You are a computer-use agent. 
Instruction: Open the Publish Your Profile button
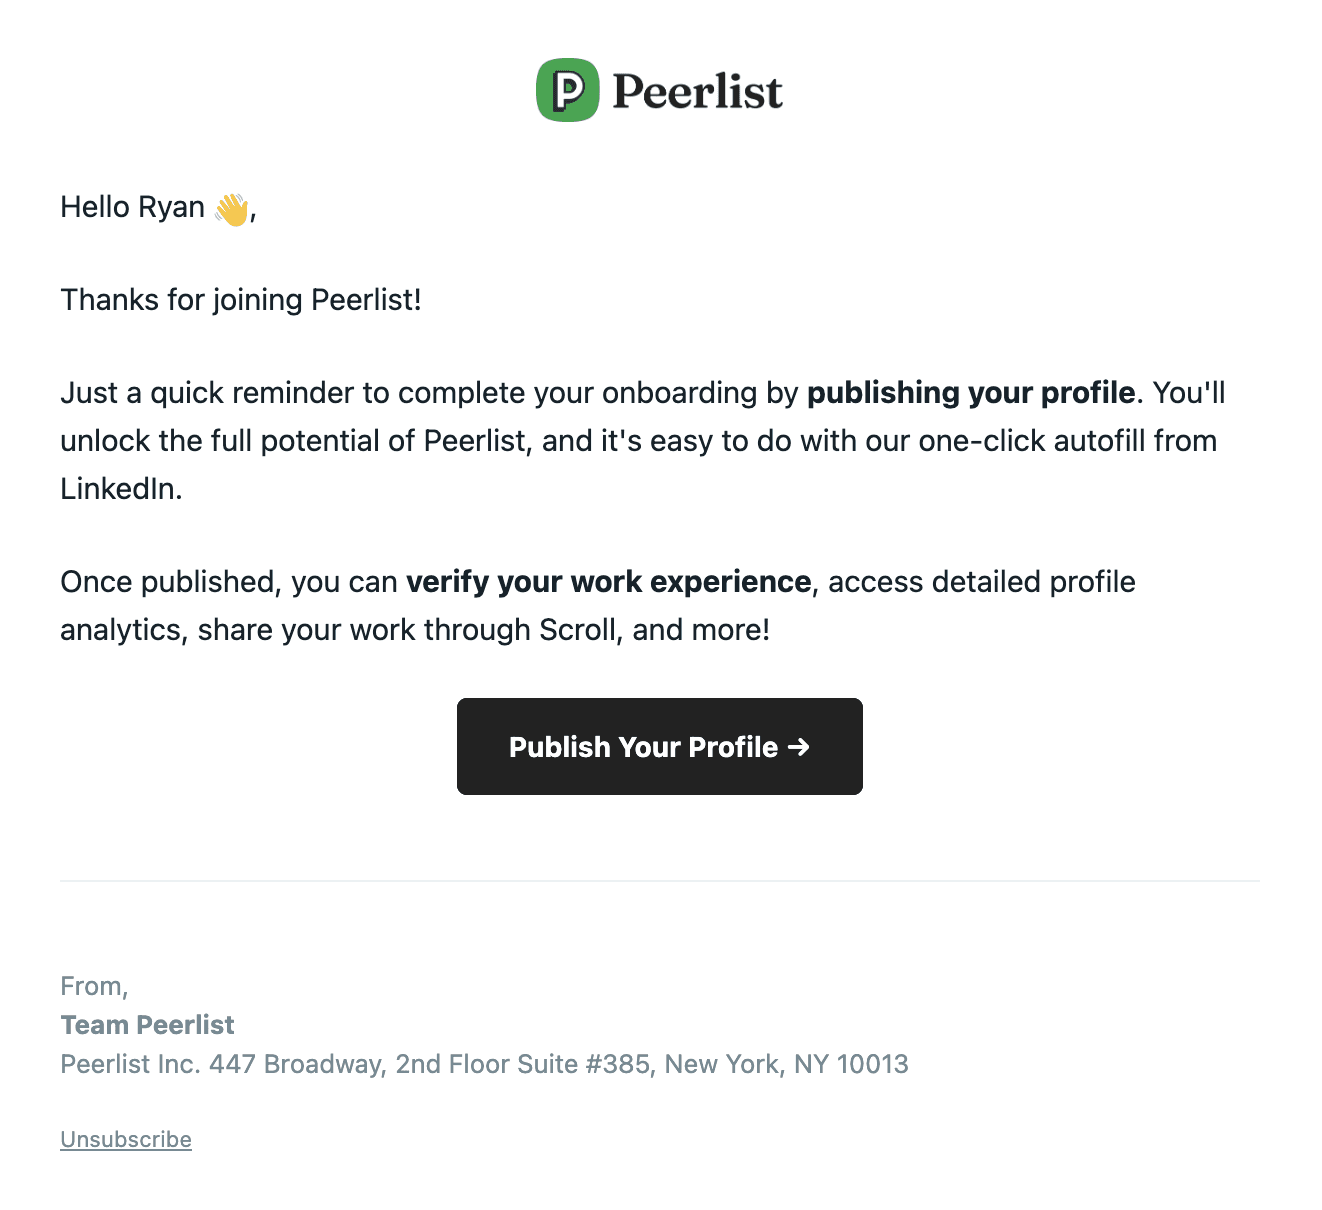[x=660, y=746]
